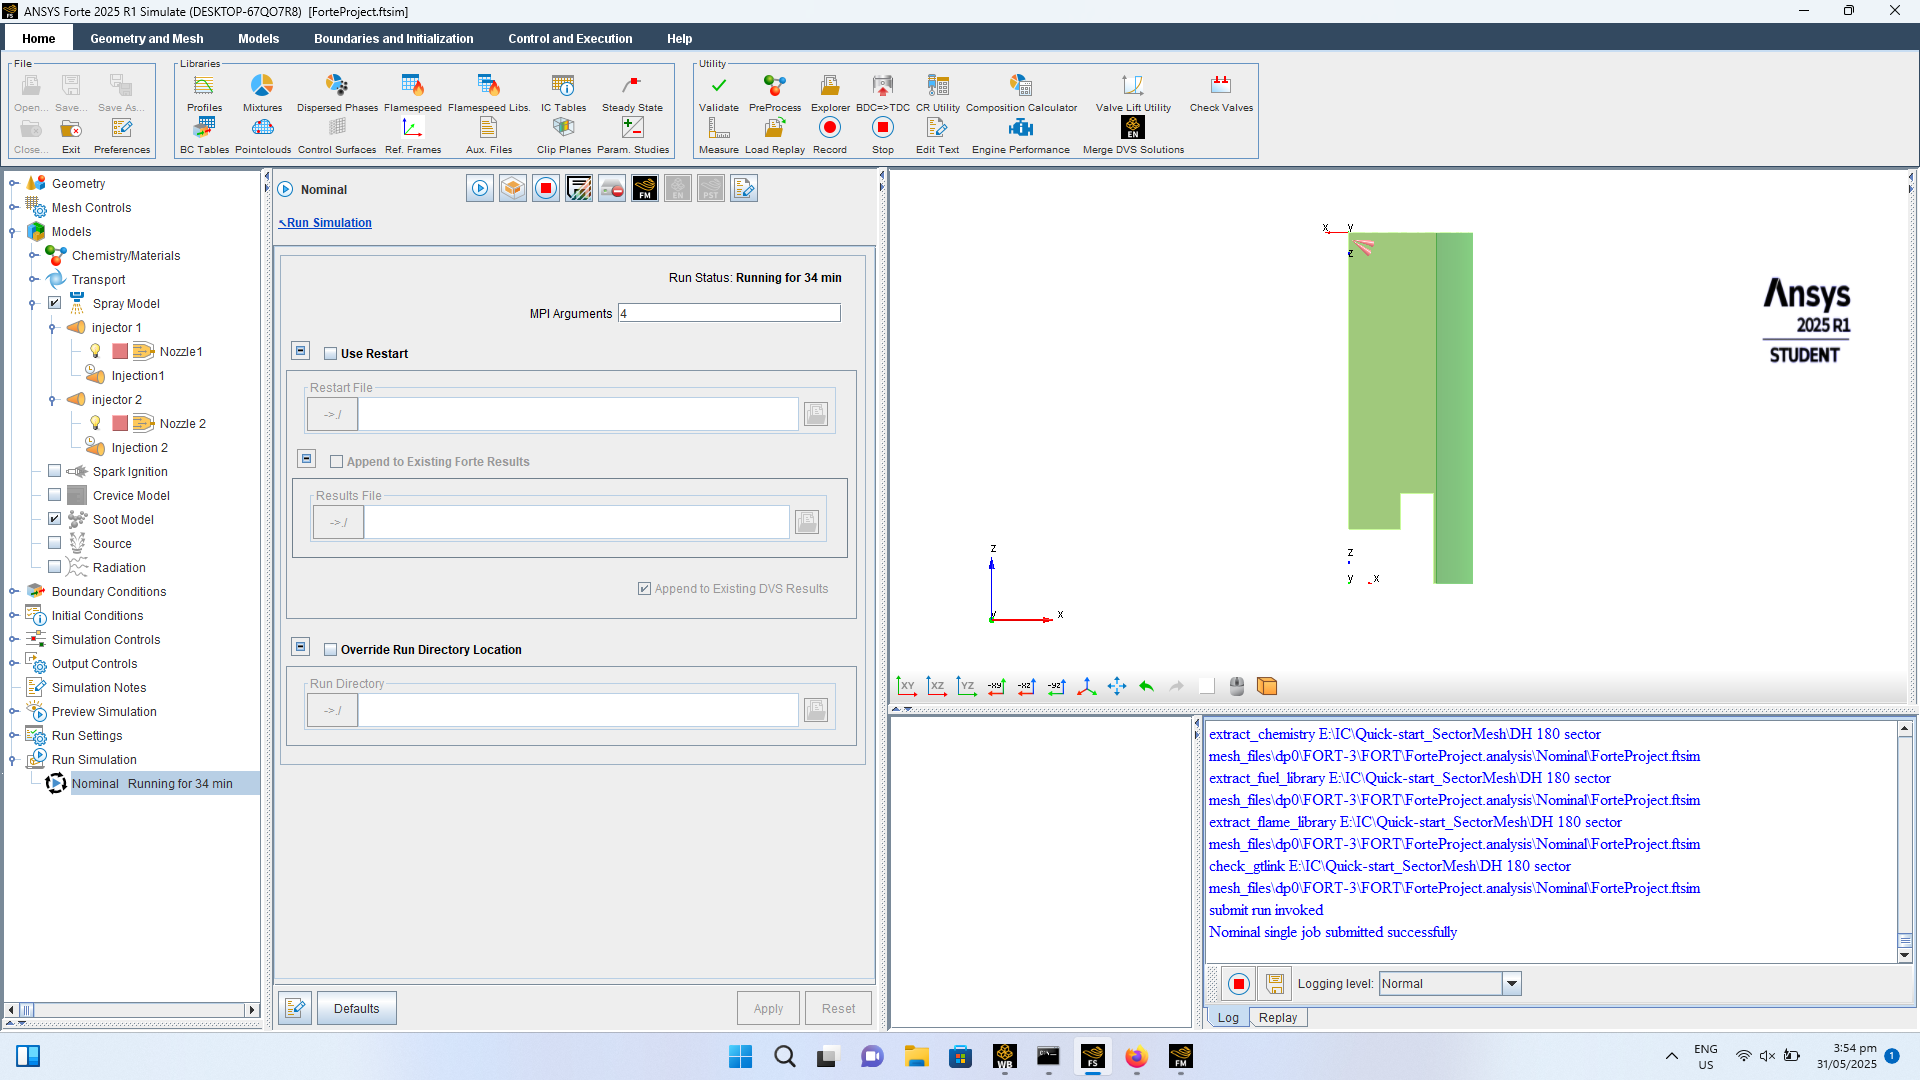Click the MPI Arguments field
Viewport: 1920px width, 1080px height.
(x=729, y=313)
